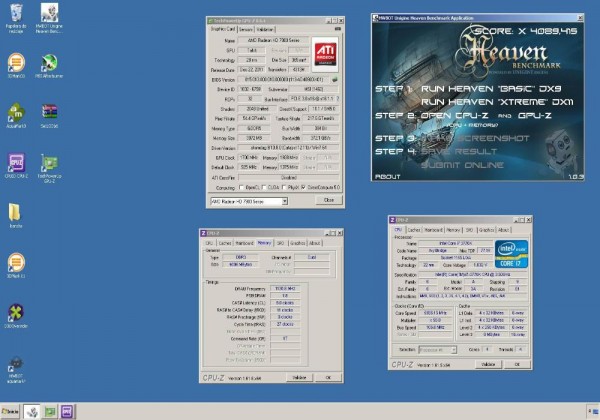The width and height of the screenshot is (600, 420).
Task: Switch to the Graphics Card tab in GPU-Z
Action: click(x=222, y=29)
